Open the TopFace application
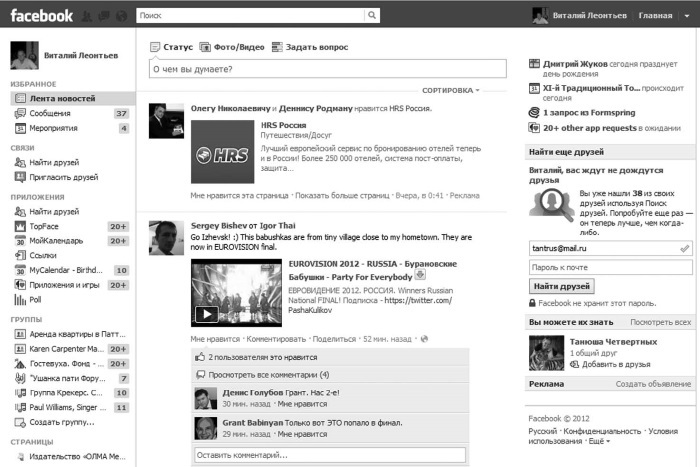 click(44, 226)
